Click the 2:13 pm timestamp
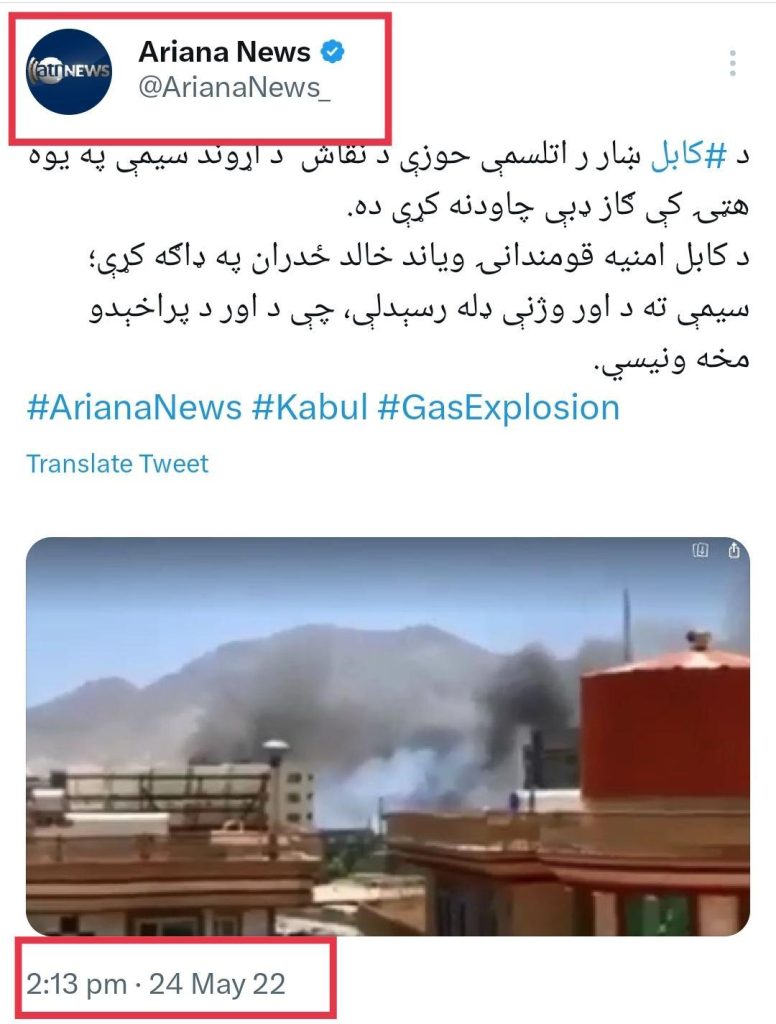Screen dimensions: 776x1024 click(x=76, y=984)
